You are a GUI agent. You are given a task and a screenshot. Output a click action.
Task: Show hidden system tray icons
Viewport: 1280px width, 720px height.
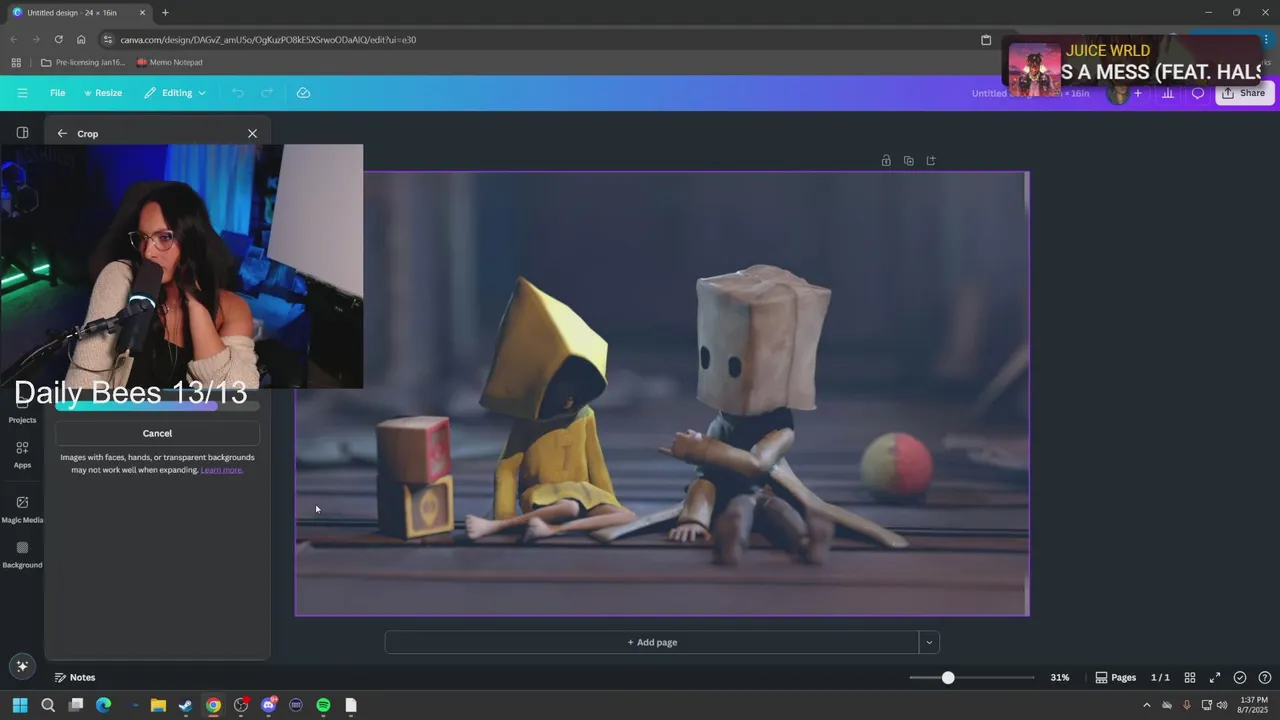pos(1147,705)
